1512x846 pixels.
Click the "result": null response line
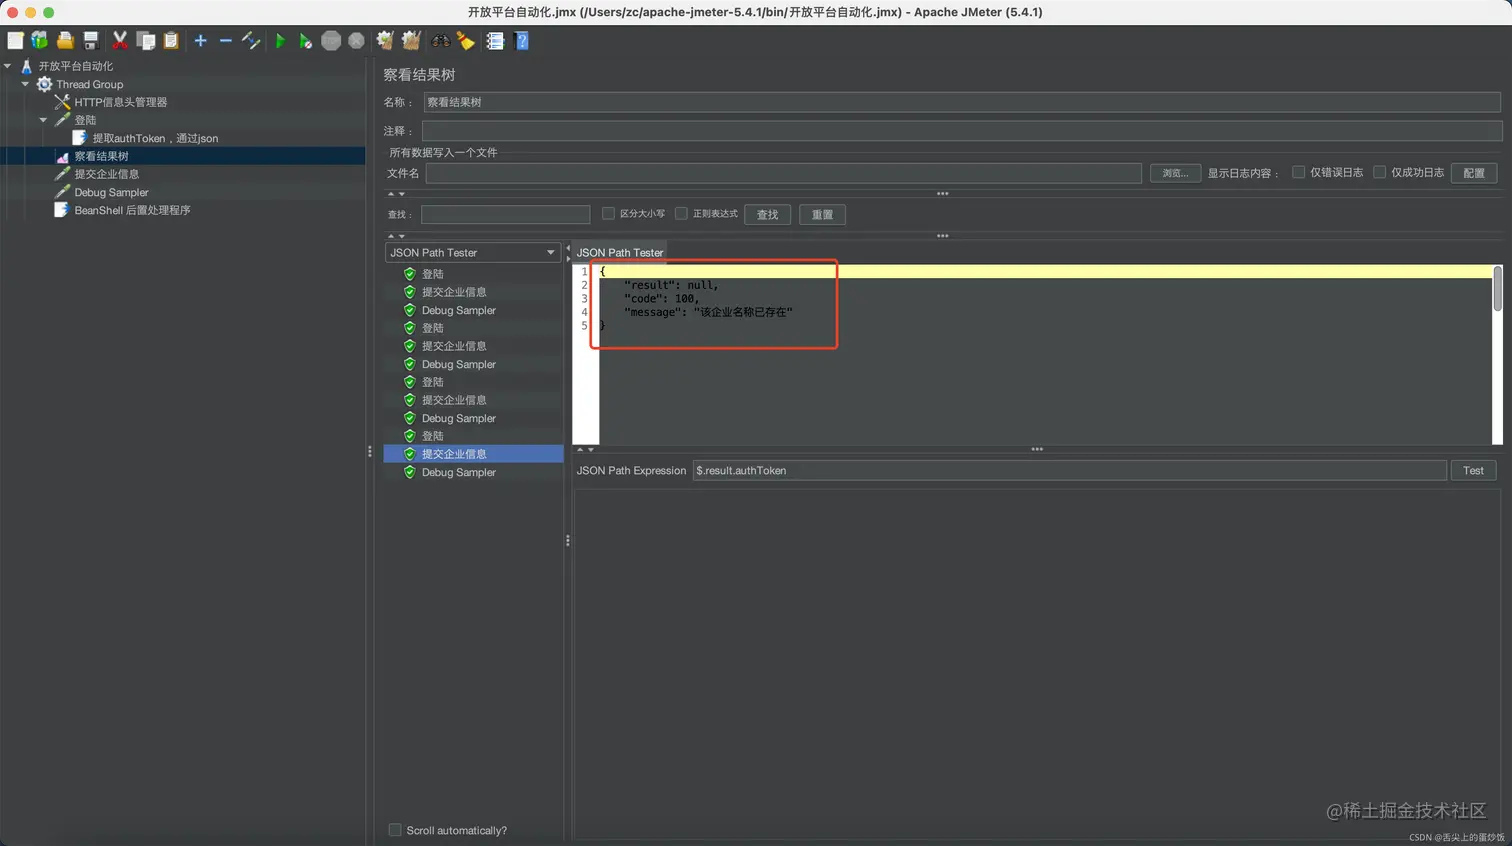pos(671,285)
